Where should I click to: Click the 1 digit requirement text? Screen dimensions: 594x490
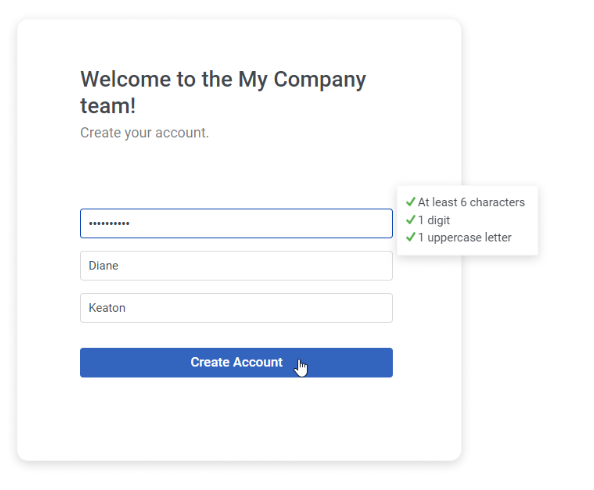pyautogui.click(x=434, y=220)
